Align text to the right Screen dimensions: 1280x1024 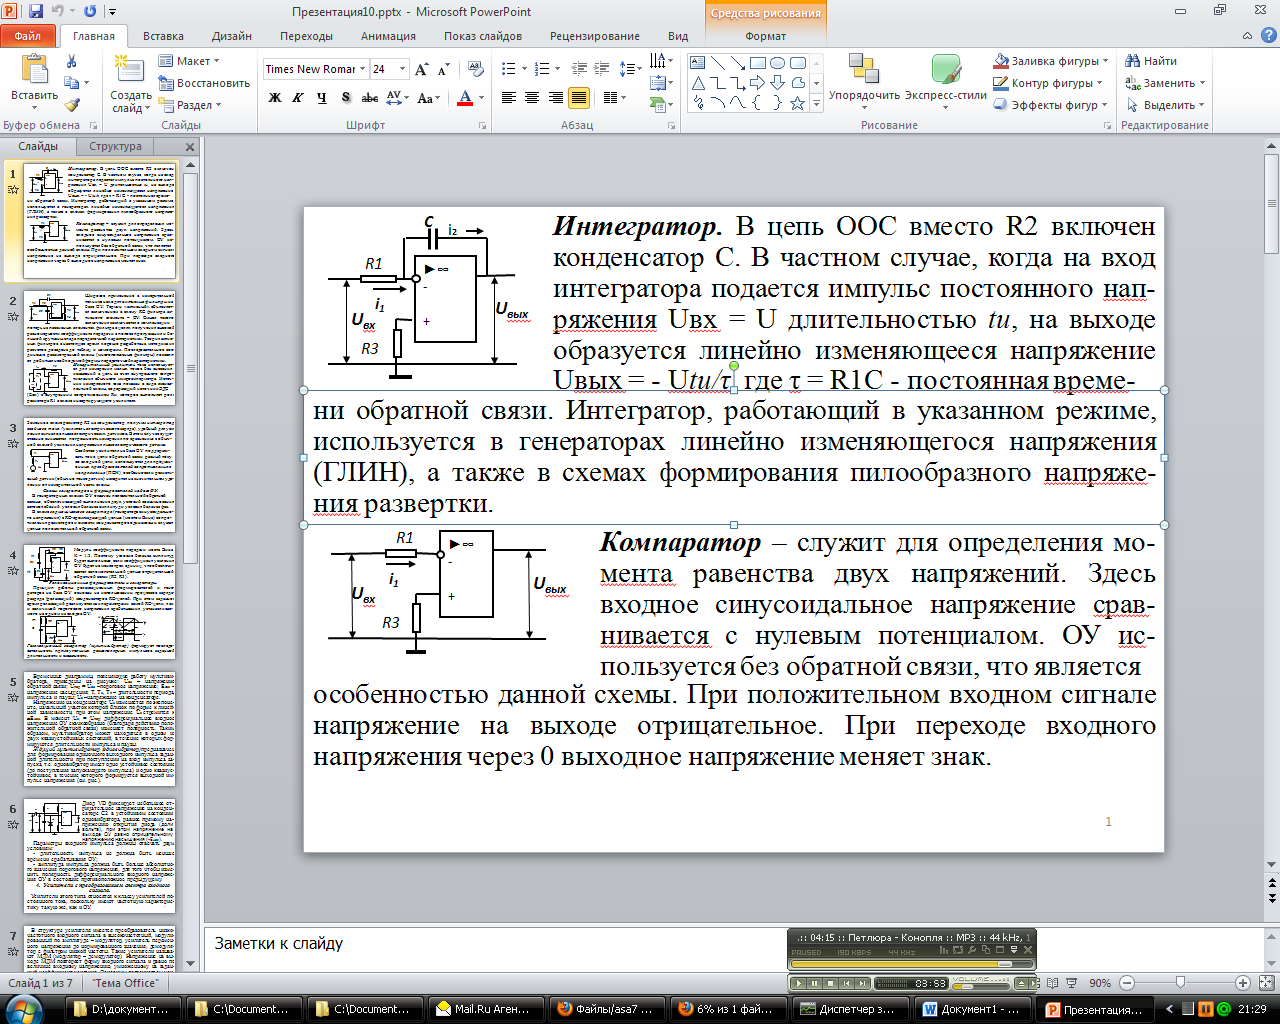click(x=555, y=98)
